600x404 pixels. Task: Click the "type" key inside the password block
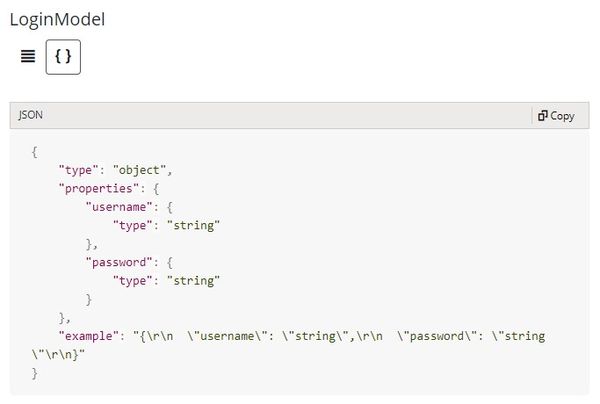coord(132,281)
